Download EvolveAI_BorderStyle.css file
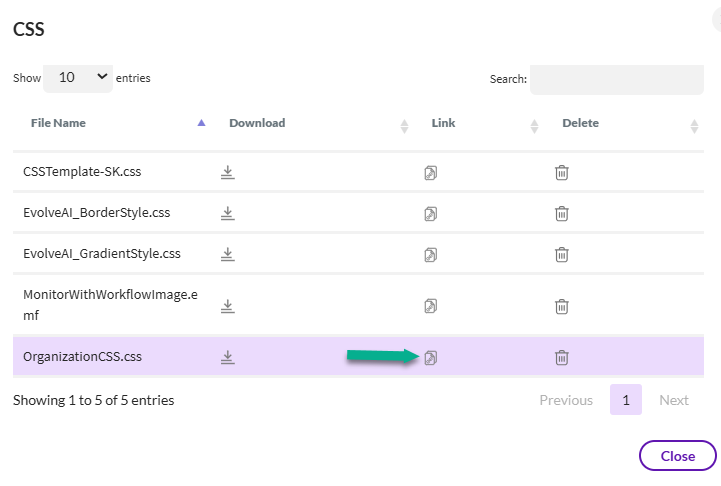The height and width of the screenshot is (486, 721). tap(228, 213)
